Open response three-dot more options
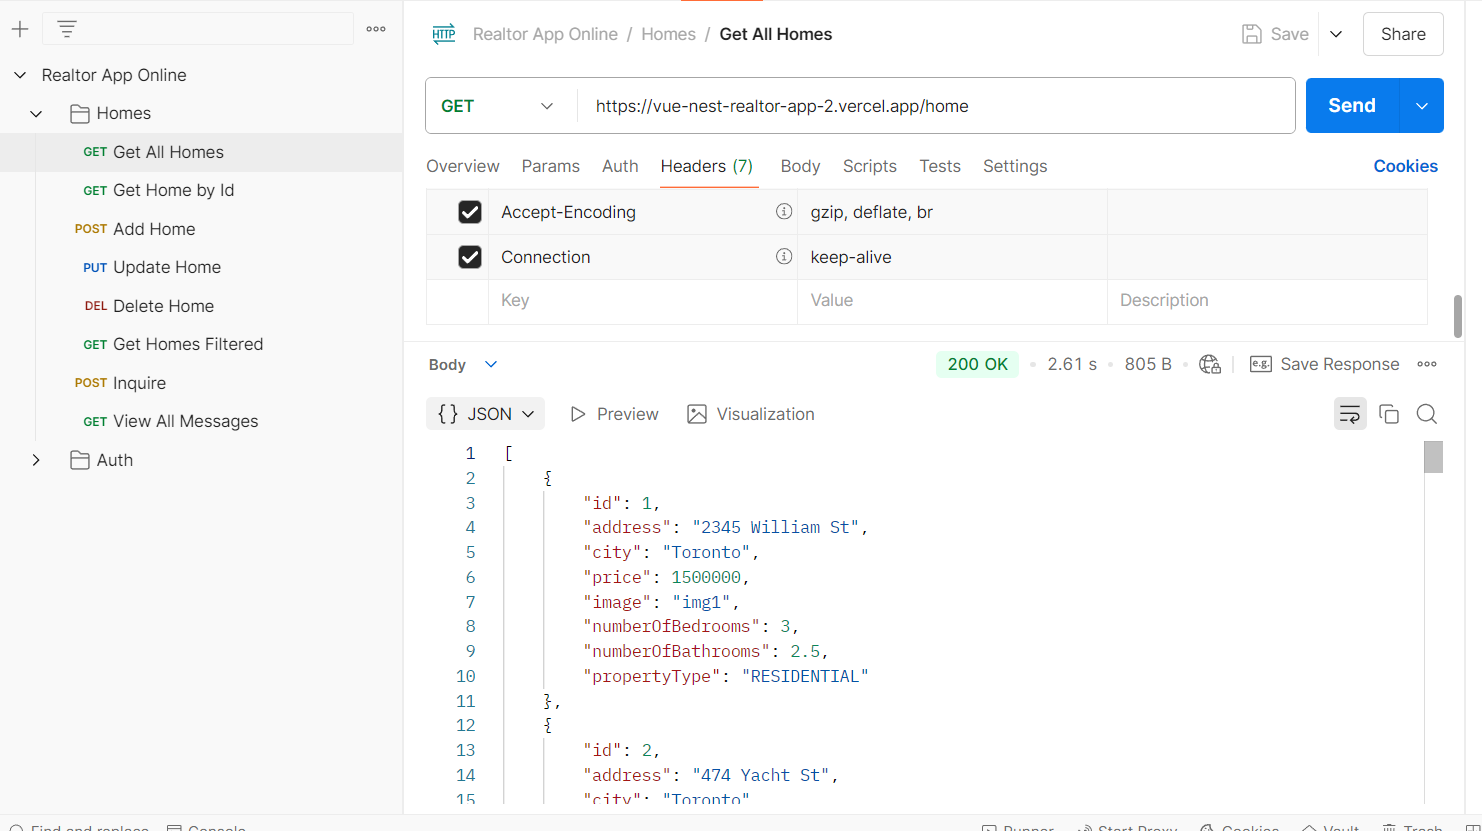 coord(1427,365)
